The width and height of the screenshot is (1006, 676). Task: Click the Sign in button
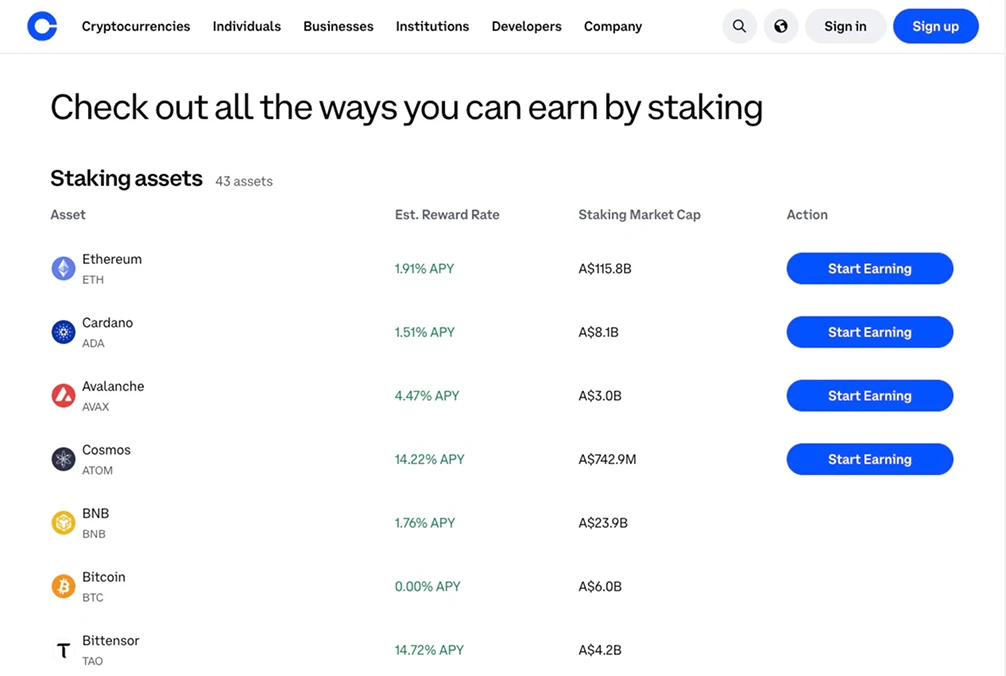[845, 26]
